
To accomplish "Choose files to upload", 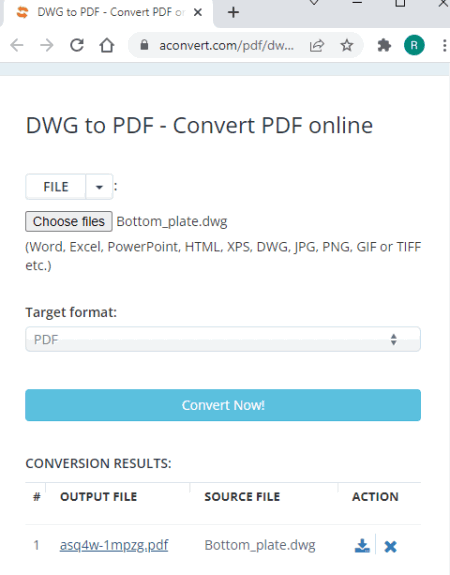I will [69, 221].
